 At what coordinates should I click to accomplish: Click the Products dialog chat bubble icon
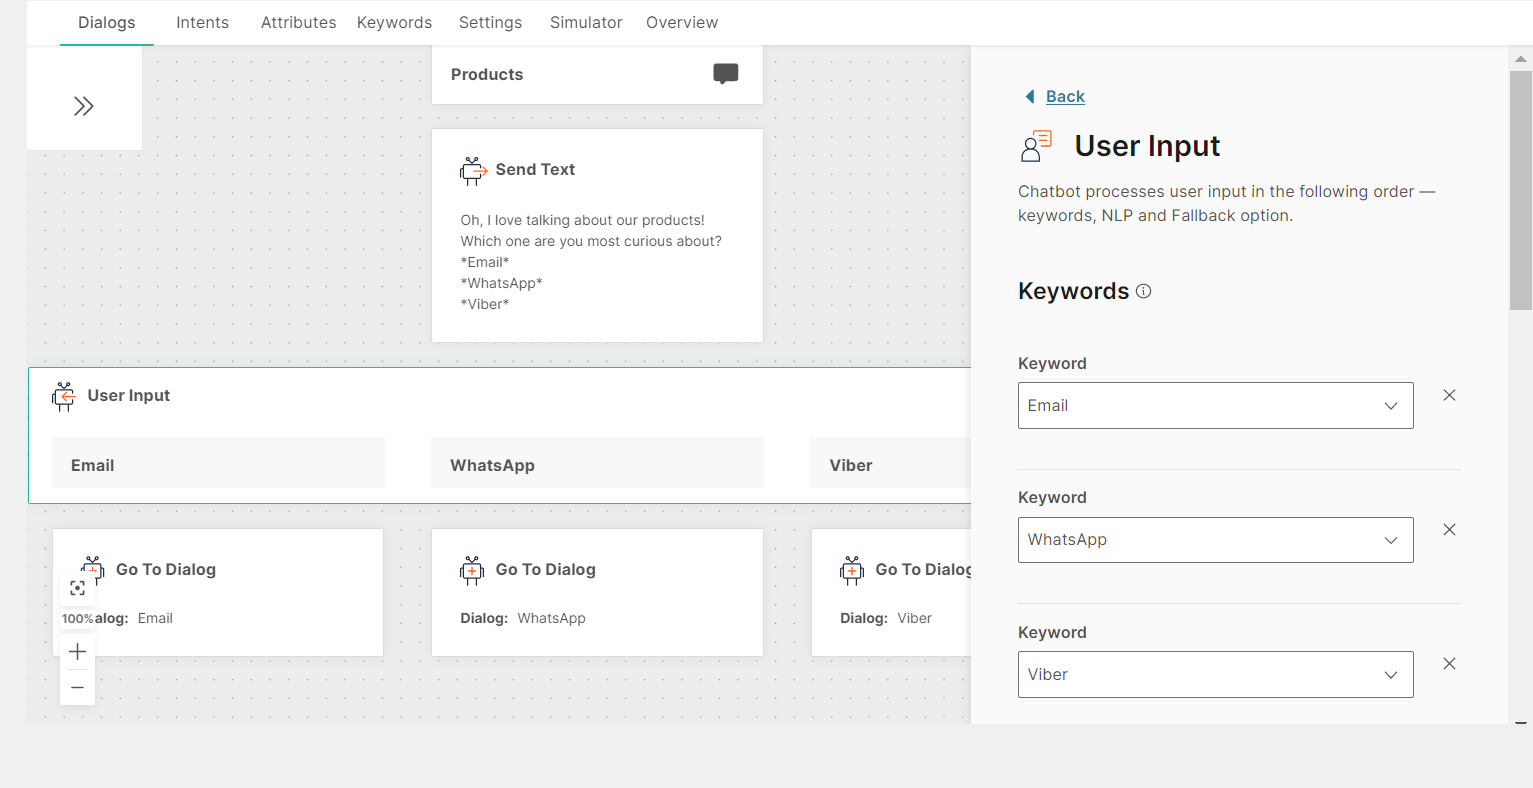coord(725,74)
